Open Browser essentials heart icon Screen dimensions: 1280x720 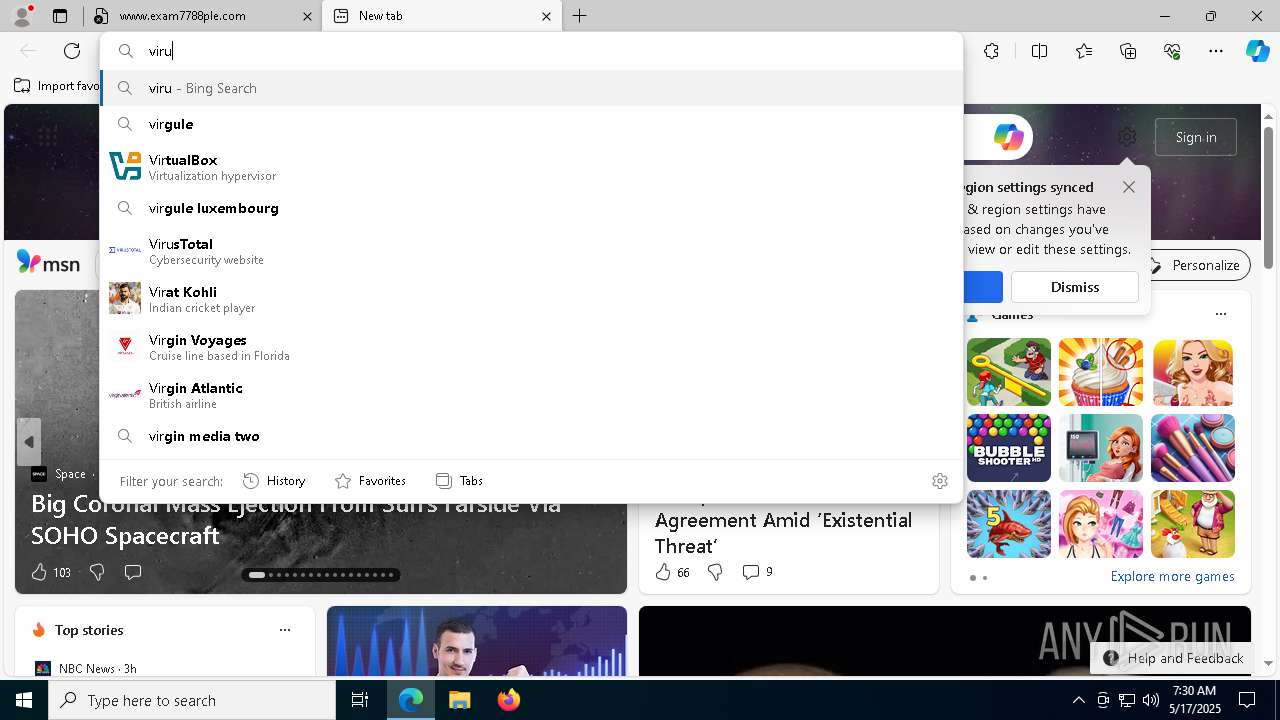tap(1172, 51)
